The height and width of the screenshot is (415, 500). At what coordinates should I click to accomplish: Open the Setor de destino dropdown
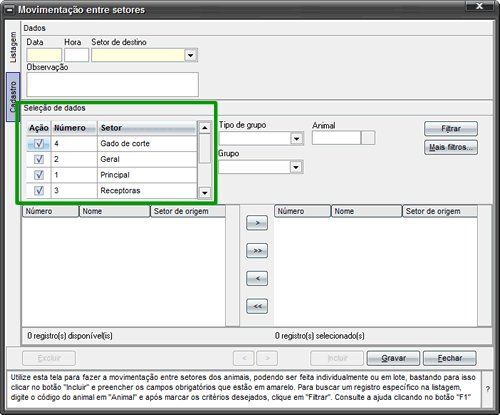[191, 55]
